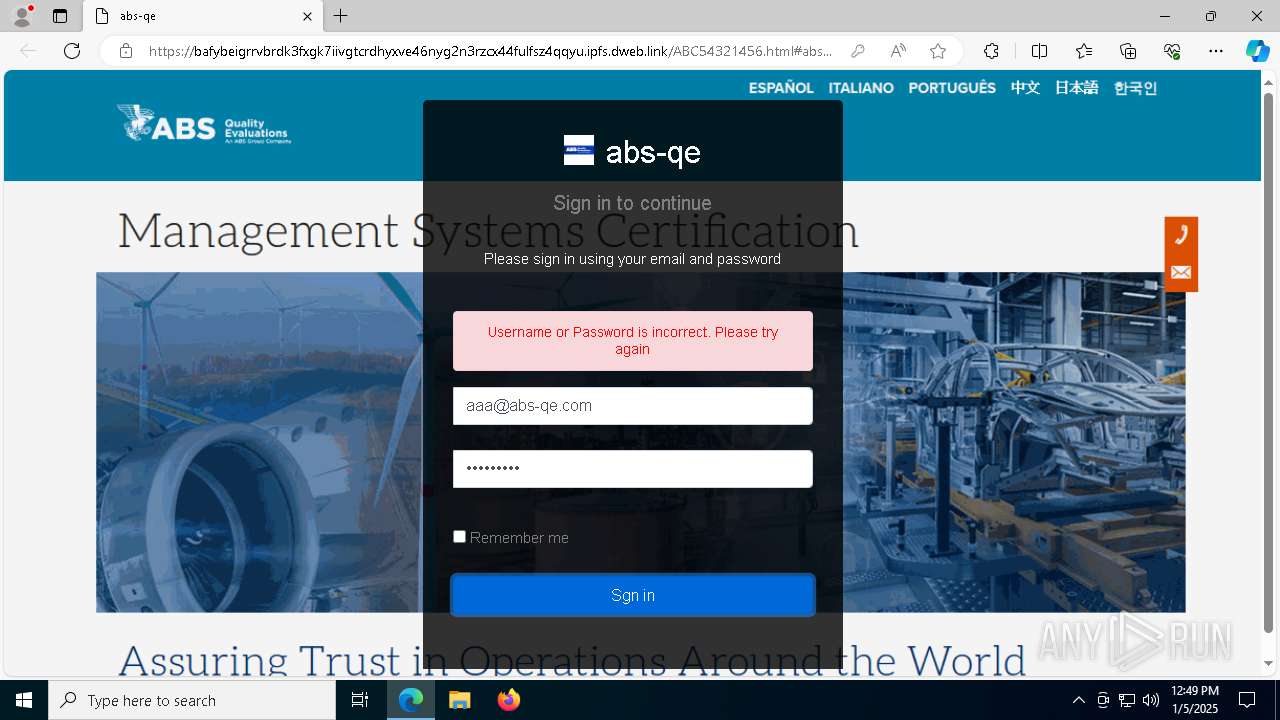Switch site language to 한국인
Viewport: 1280px width, 720px height.
[1135, 88]
